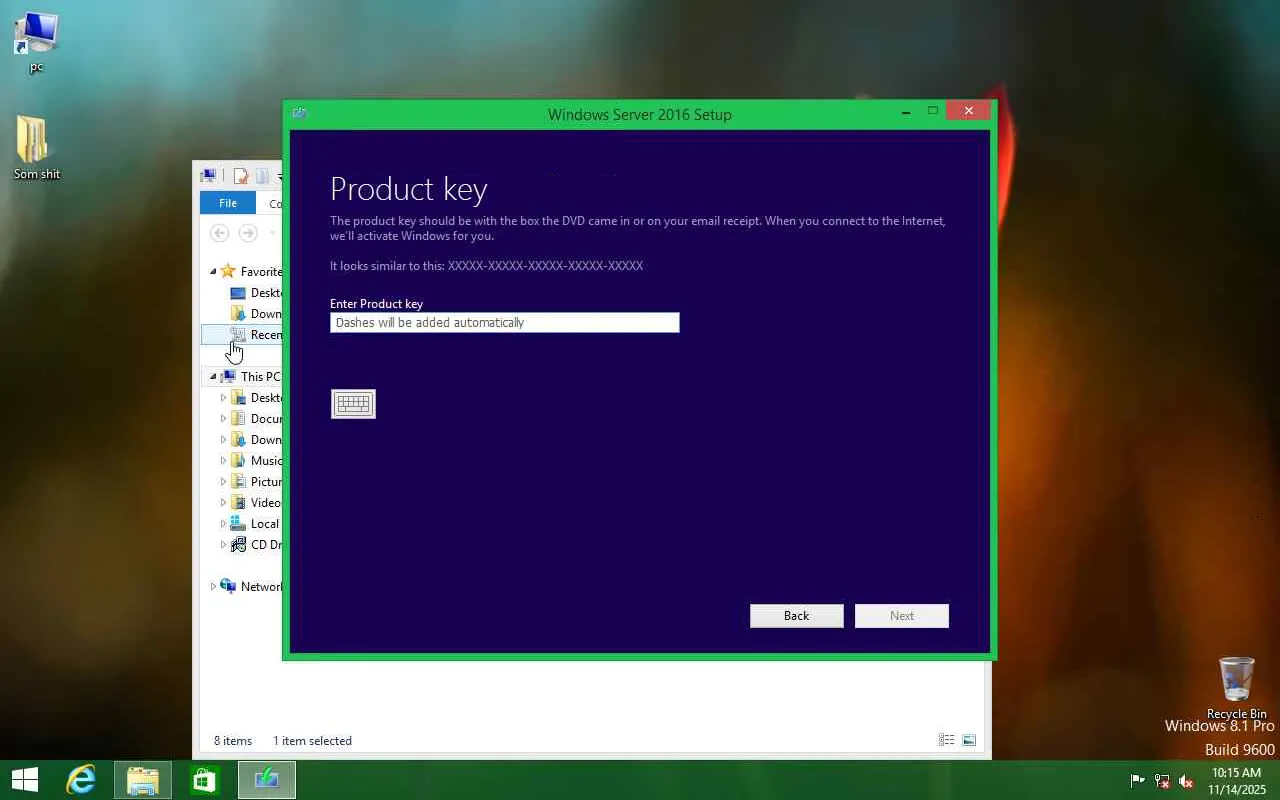Click the File Explorer window system icon
Viewport: 1280px width, 800px height.
pos(208,176)
